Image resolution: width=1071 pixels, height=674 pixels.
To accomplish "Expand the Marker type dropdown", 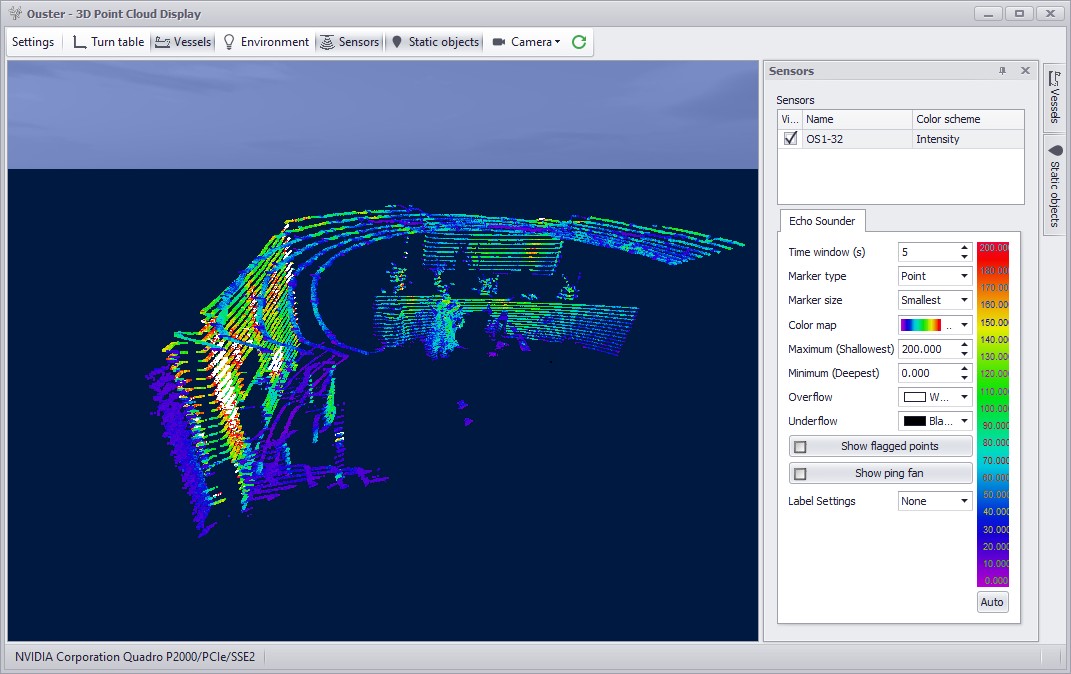I will 935,276.
